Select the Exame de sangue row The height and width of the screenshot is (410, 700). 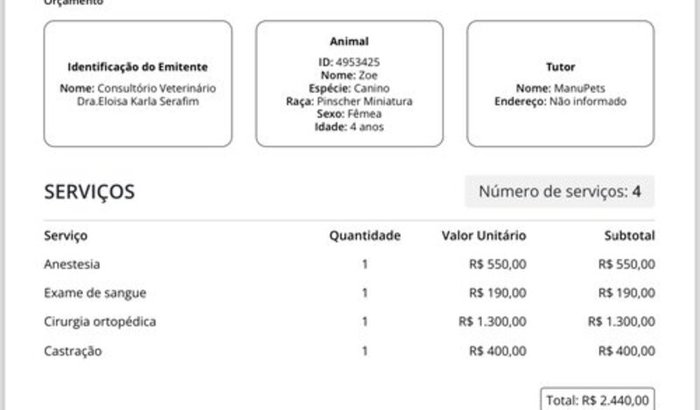[349, 293]
